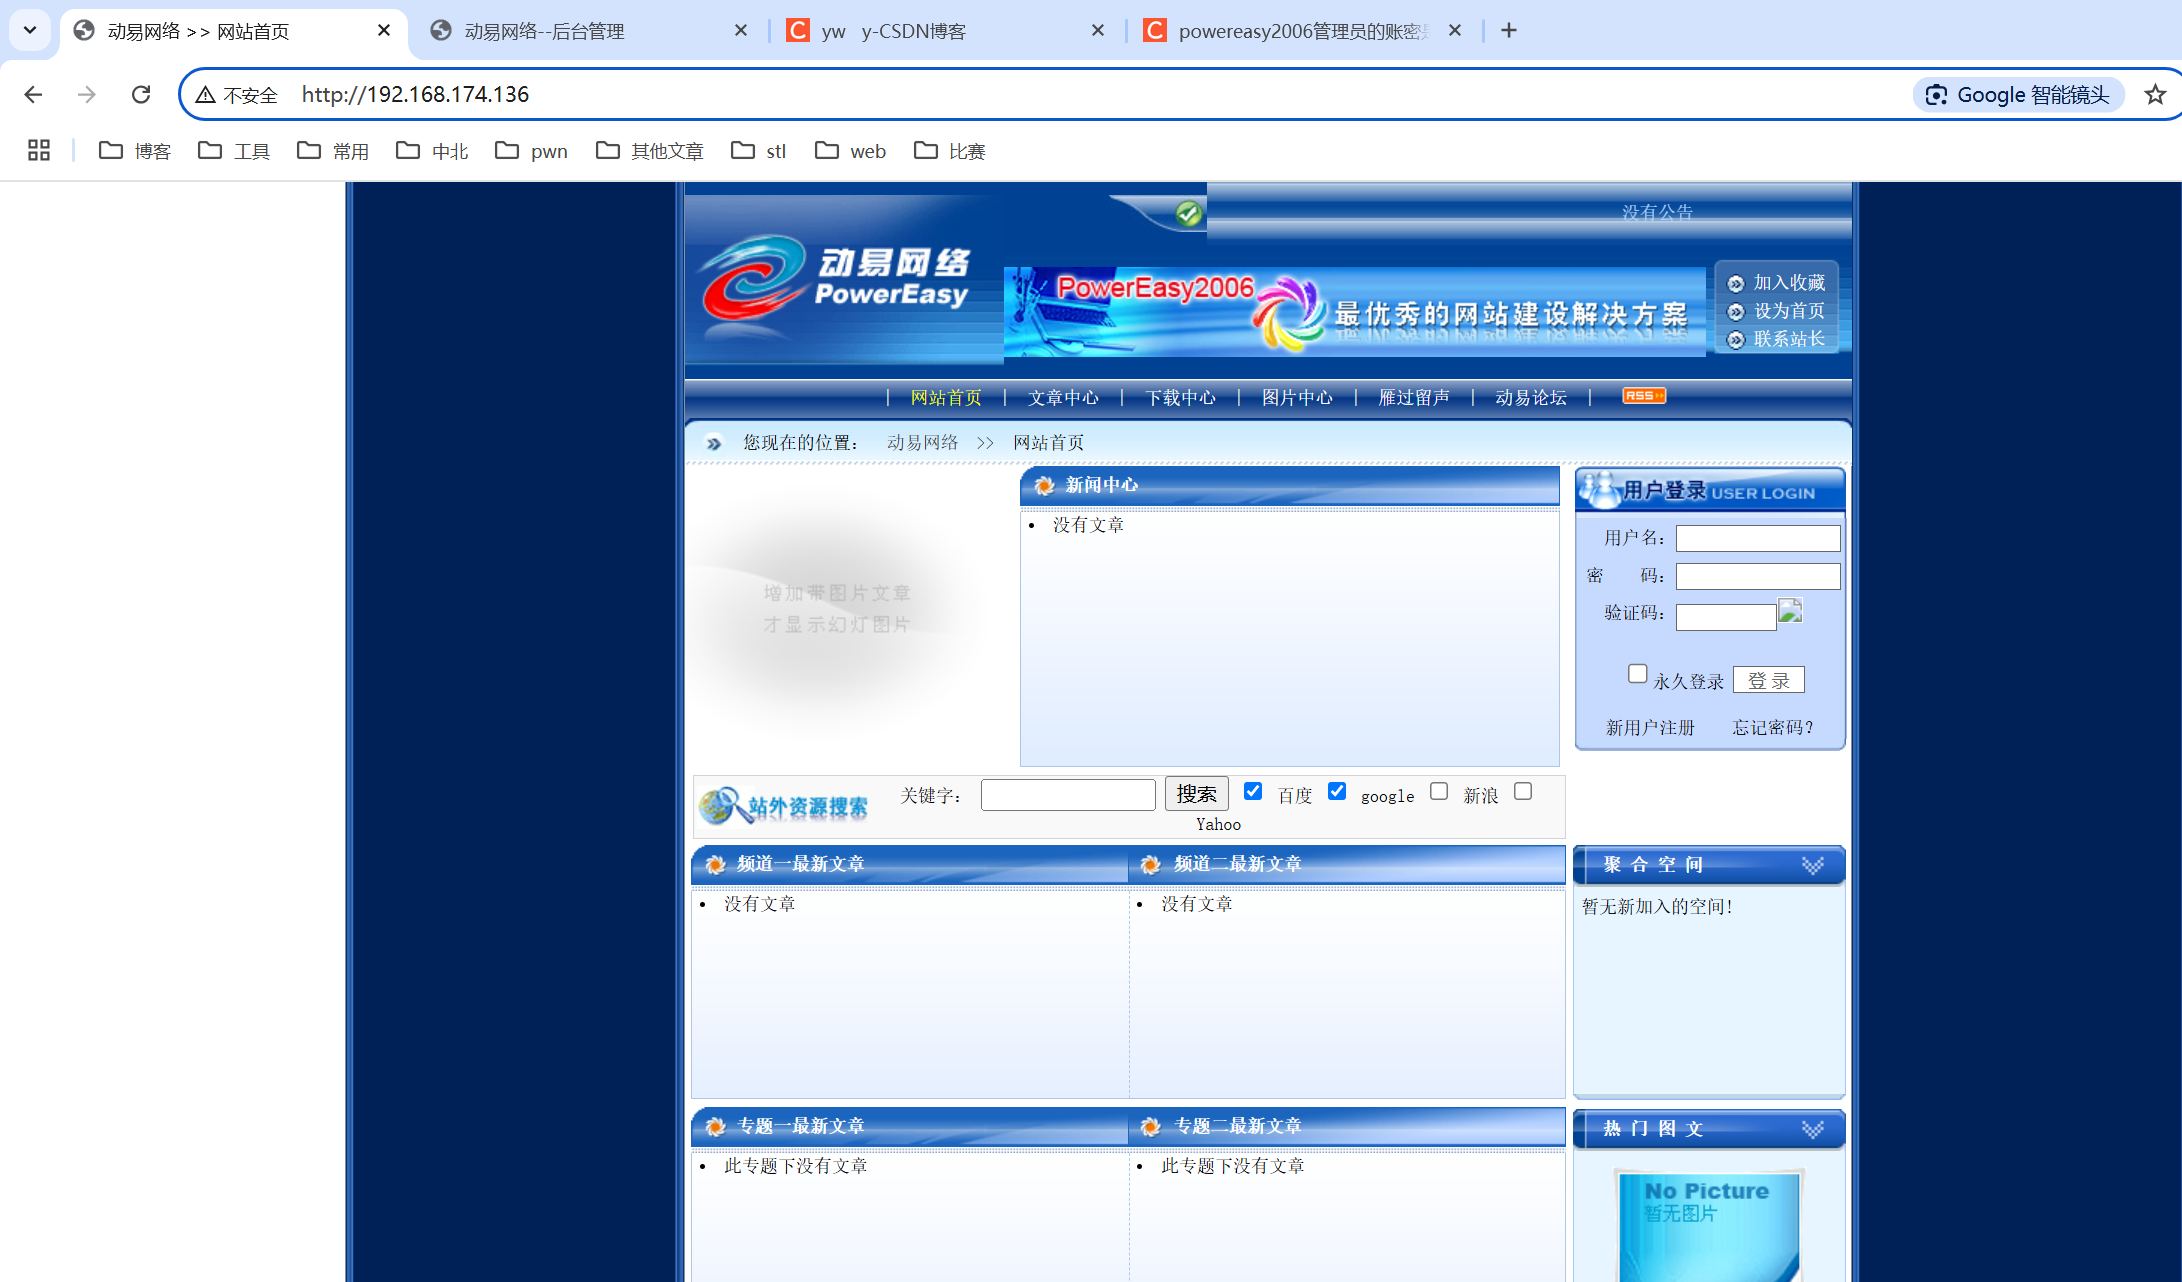Click the 用户登录 people icon

click(x=1600, y=489)
